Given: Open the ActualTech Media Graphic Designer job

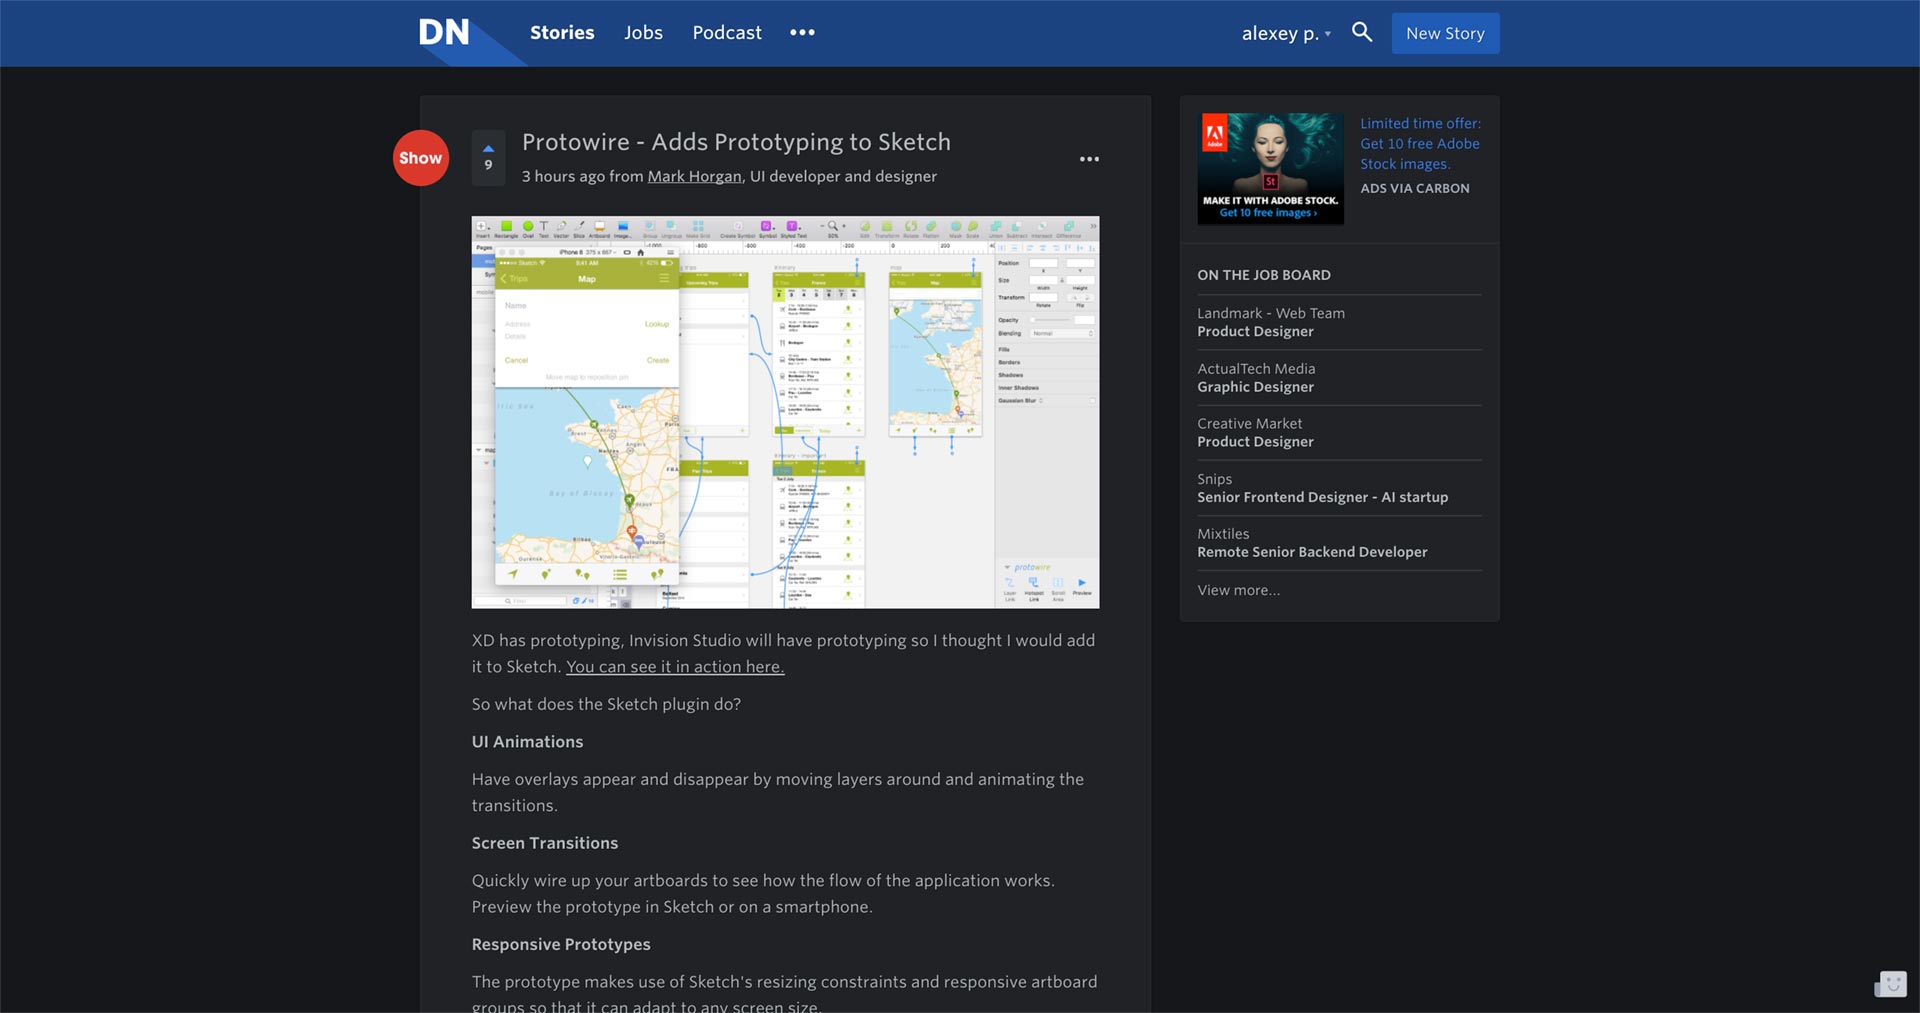Looking at the screenshot, I should [1340, 378].
